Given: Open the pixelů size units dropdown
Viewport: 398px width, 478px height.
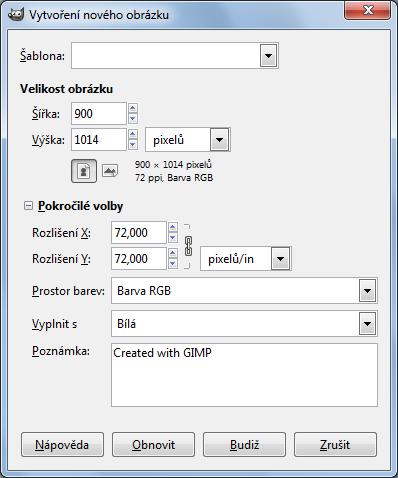Looking at the screenshot, I should click(220, 140).
